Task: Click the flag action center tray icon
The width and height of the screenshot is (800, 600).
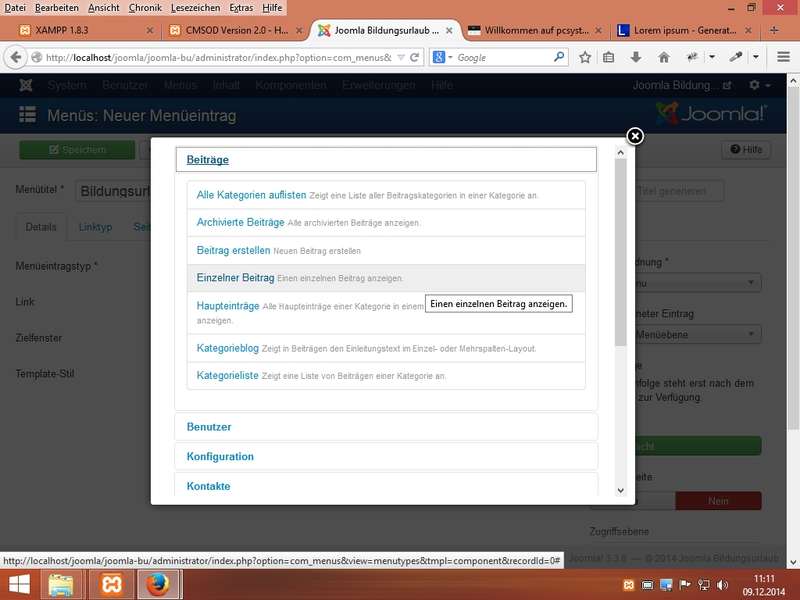Action: tap(685, 585)
